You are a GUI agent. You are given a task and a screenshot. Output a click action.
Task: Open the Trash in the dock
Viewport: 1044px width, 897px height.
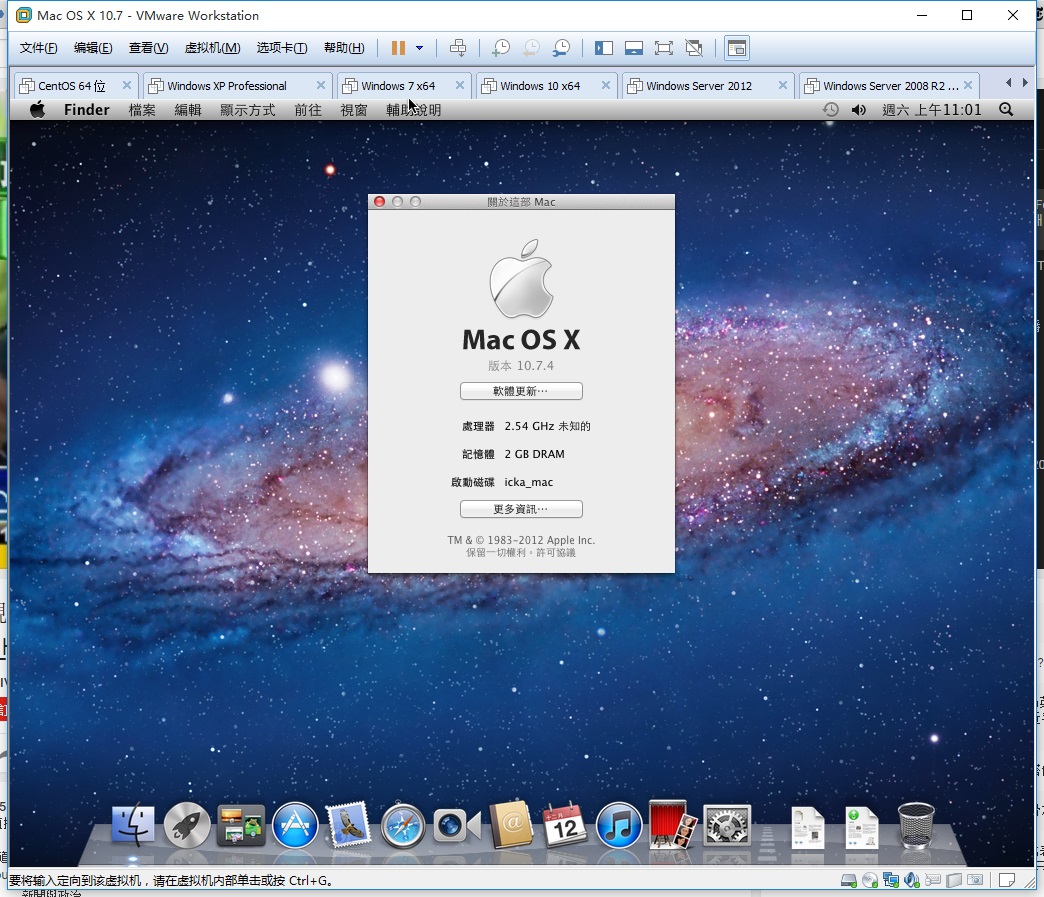tap(916, 826)
